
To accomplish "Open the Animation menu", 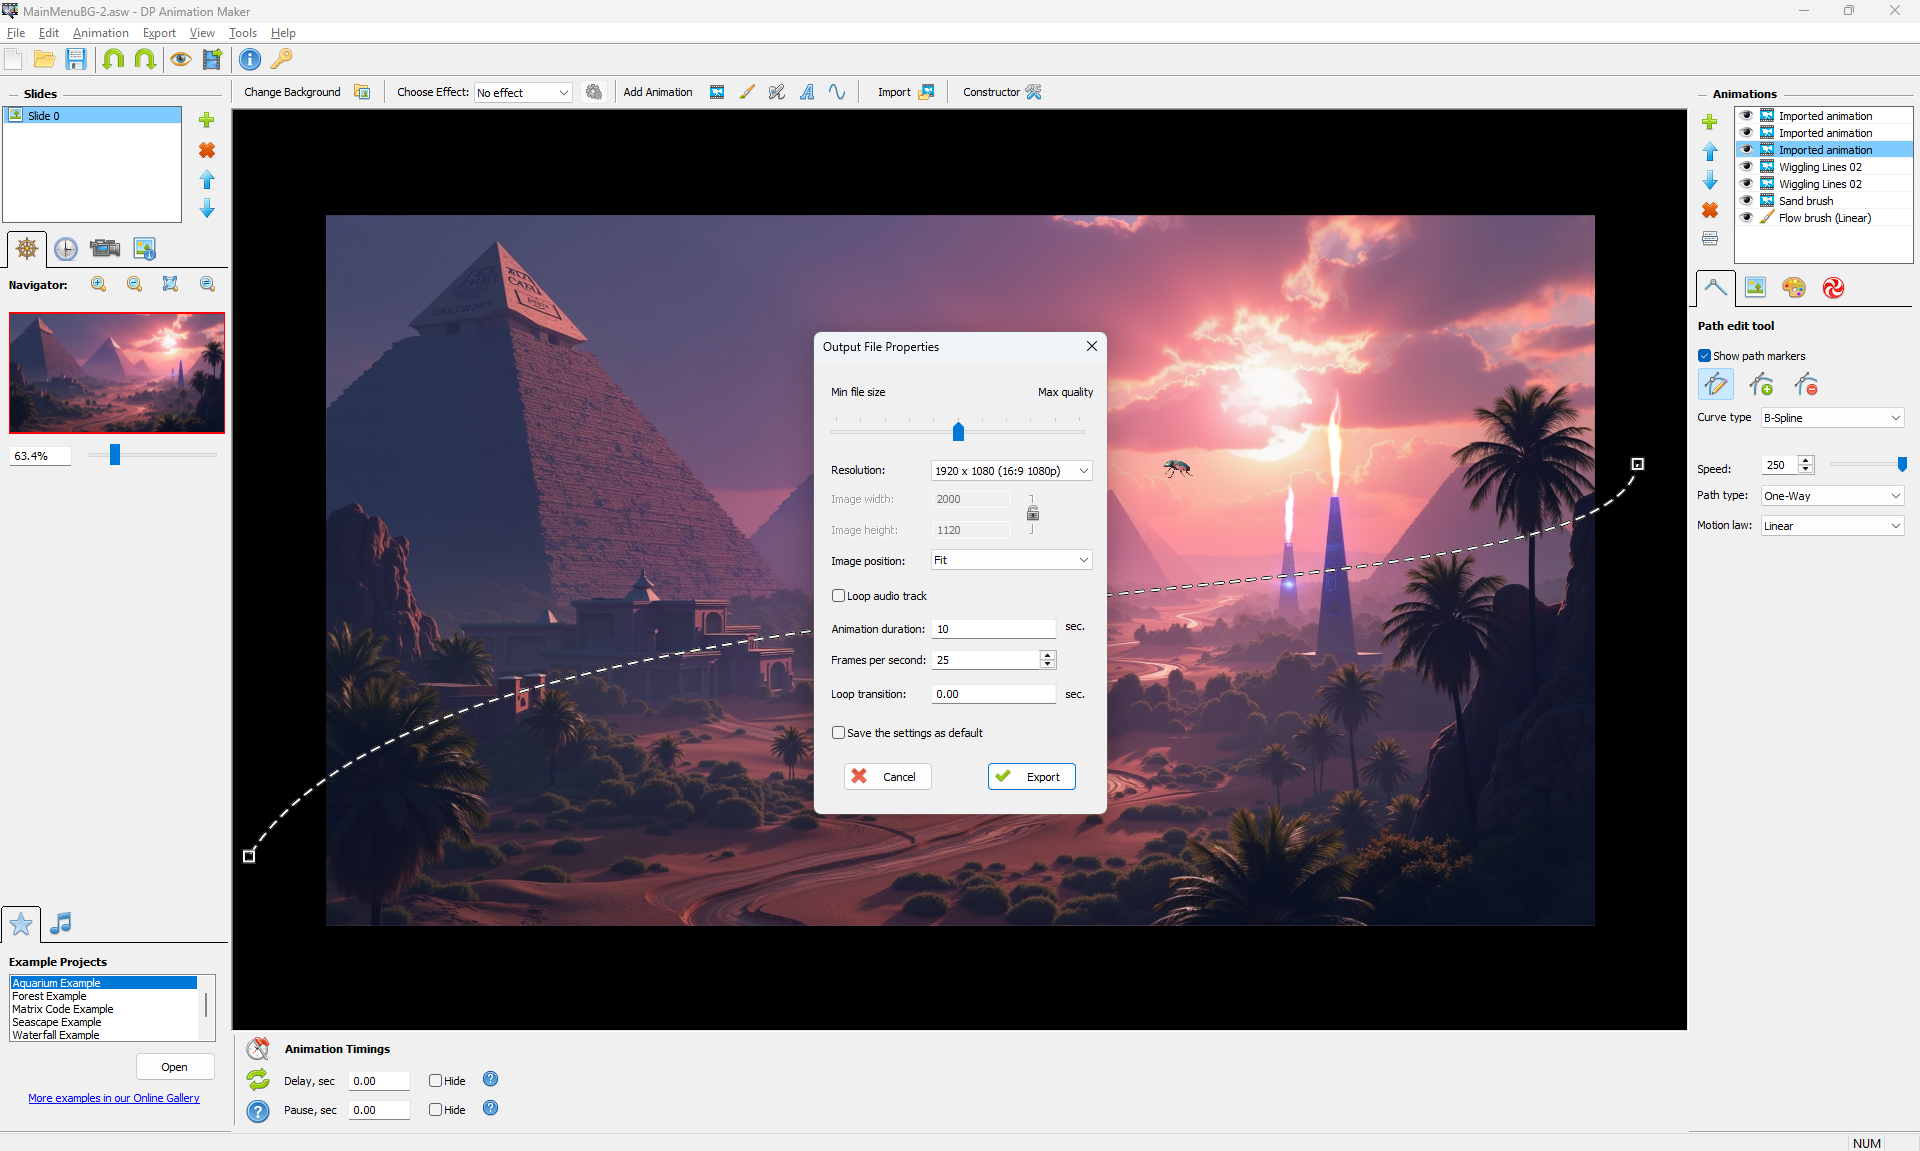I will click(x=100, y=33).
